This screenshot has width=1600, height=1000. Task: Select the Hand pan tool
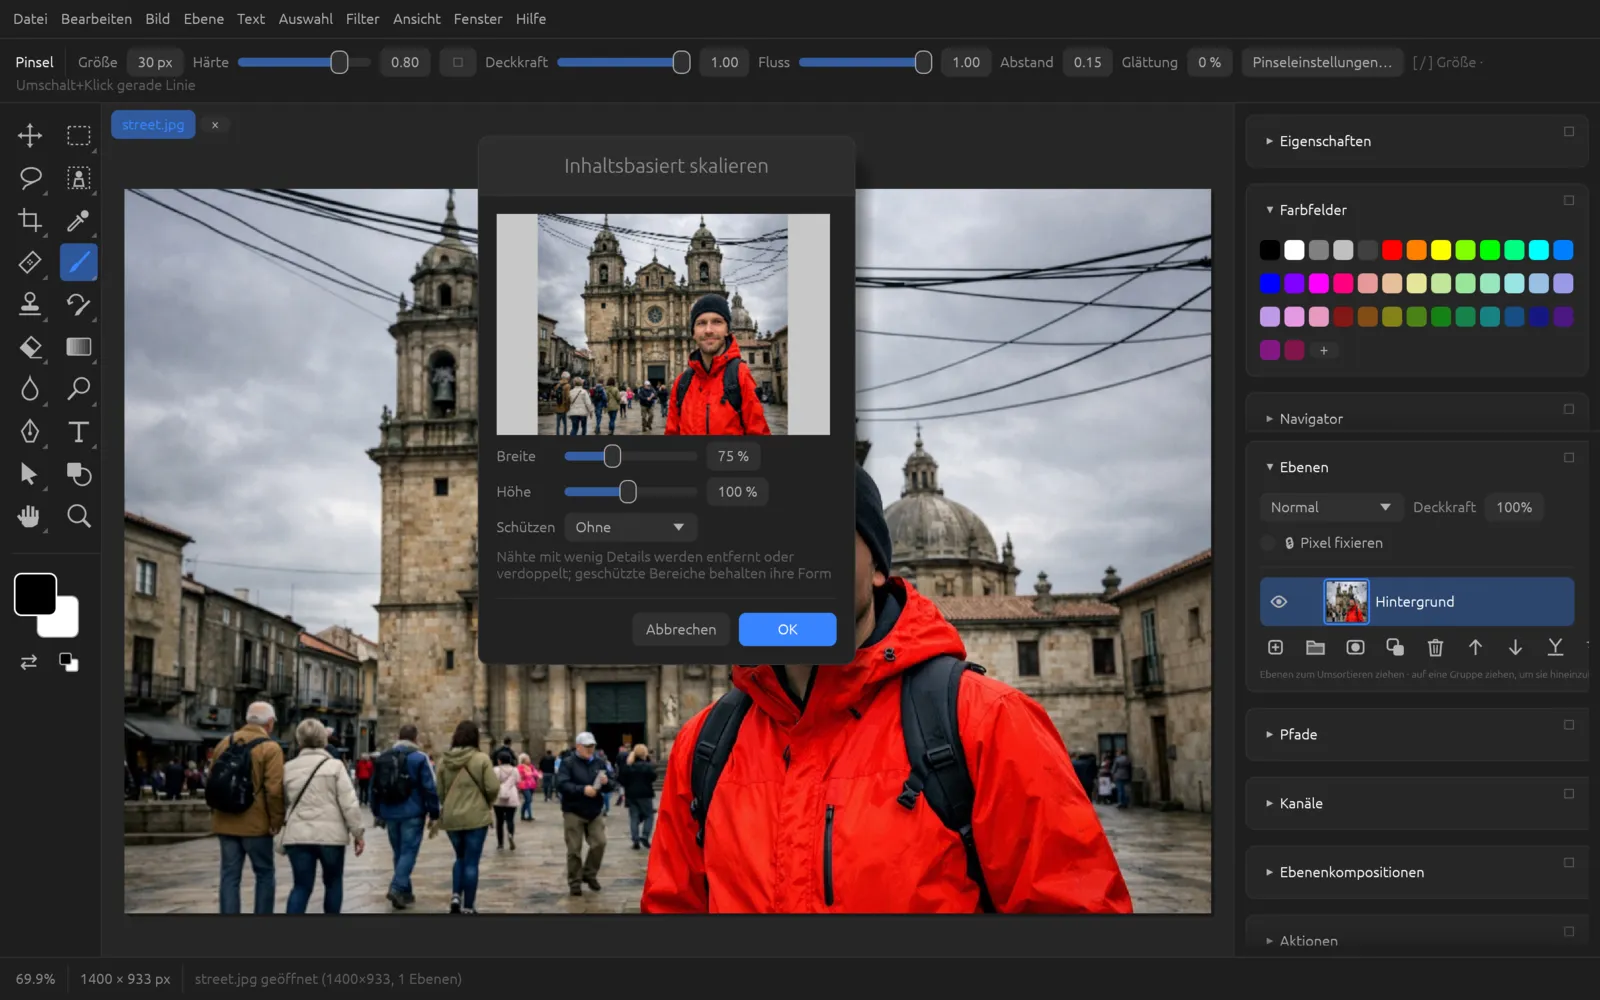point(30,516)
